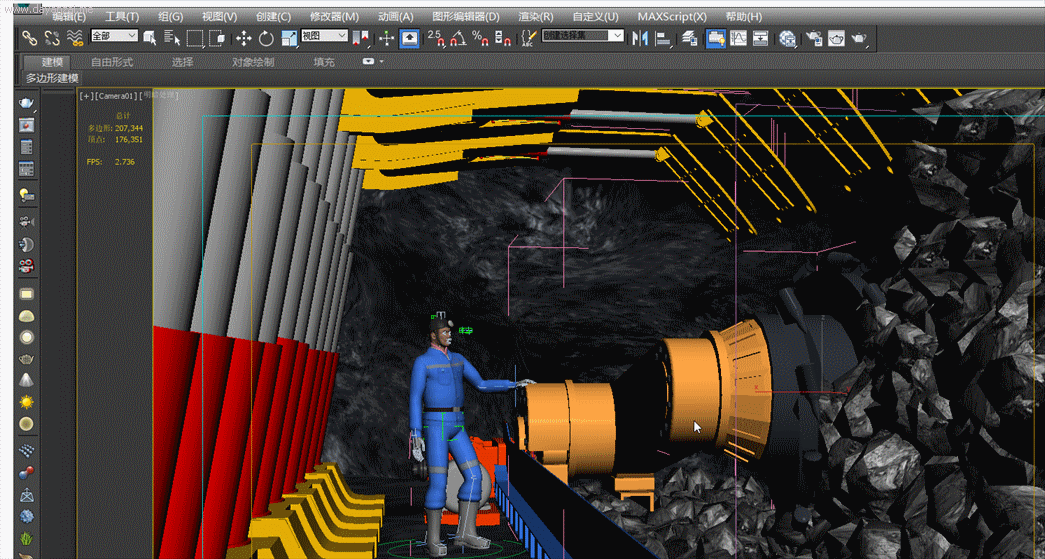
Task: Toggle the 2.5D Snaps magnet
Action: 436,38
